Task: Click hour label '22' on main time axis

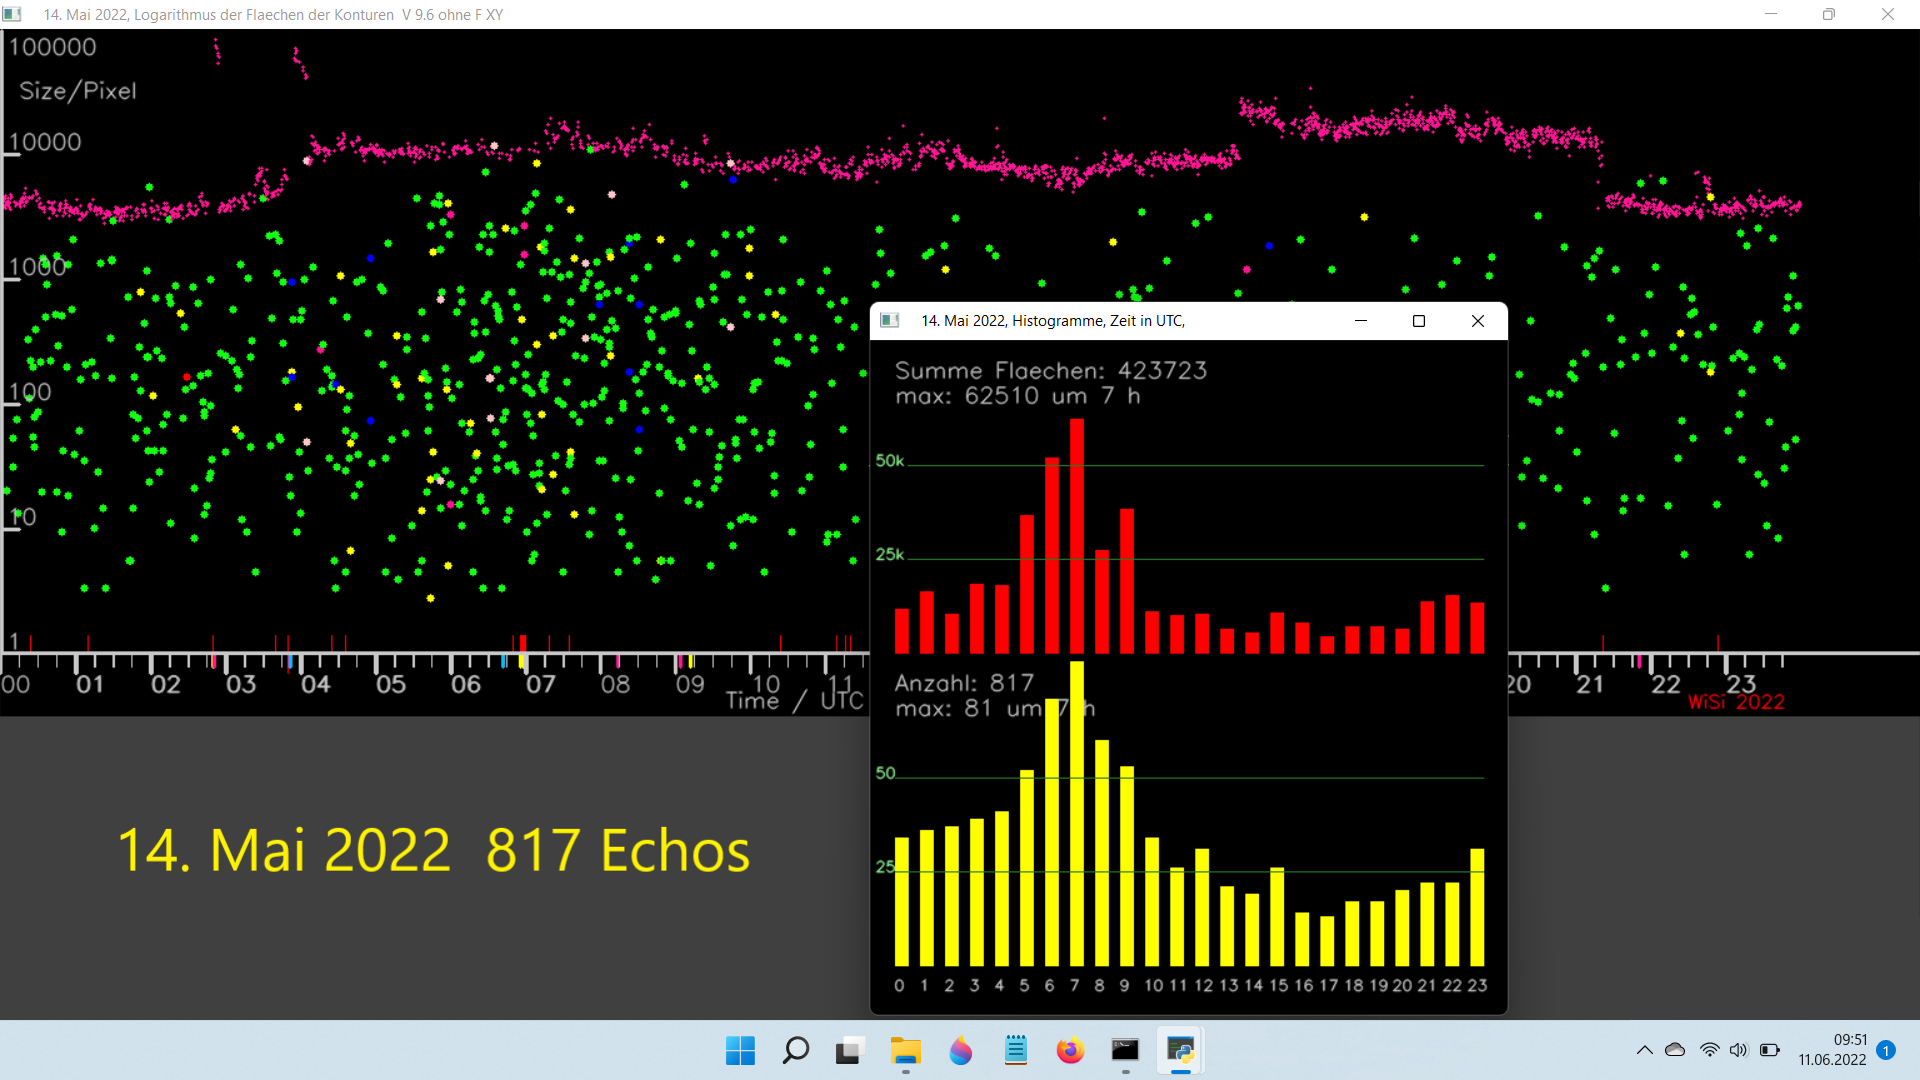Action: point(1665,685)
